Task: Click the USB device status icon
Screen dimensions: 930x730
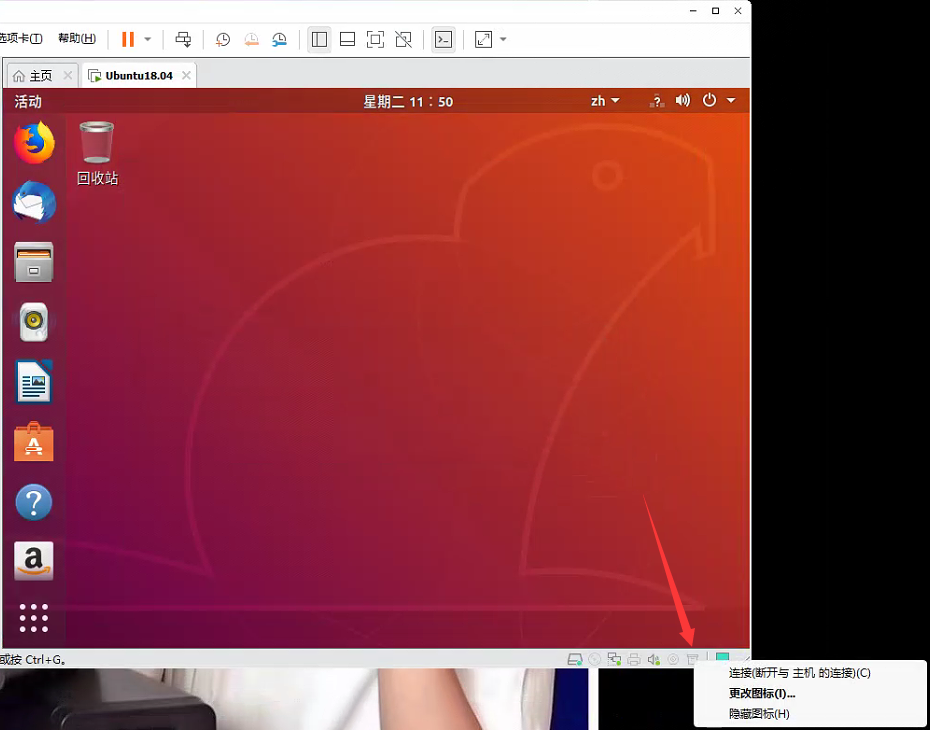Action: pos(693,659)
